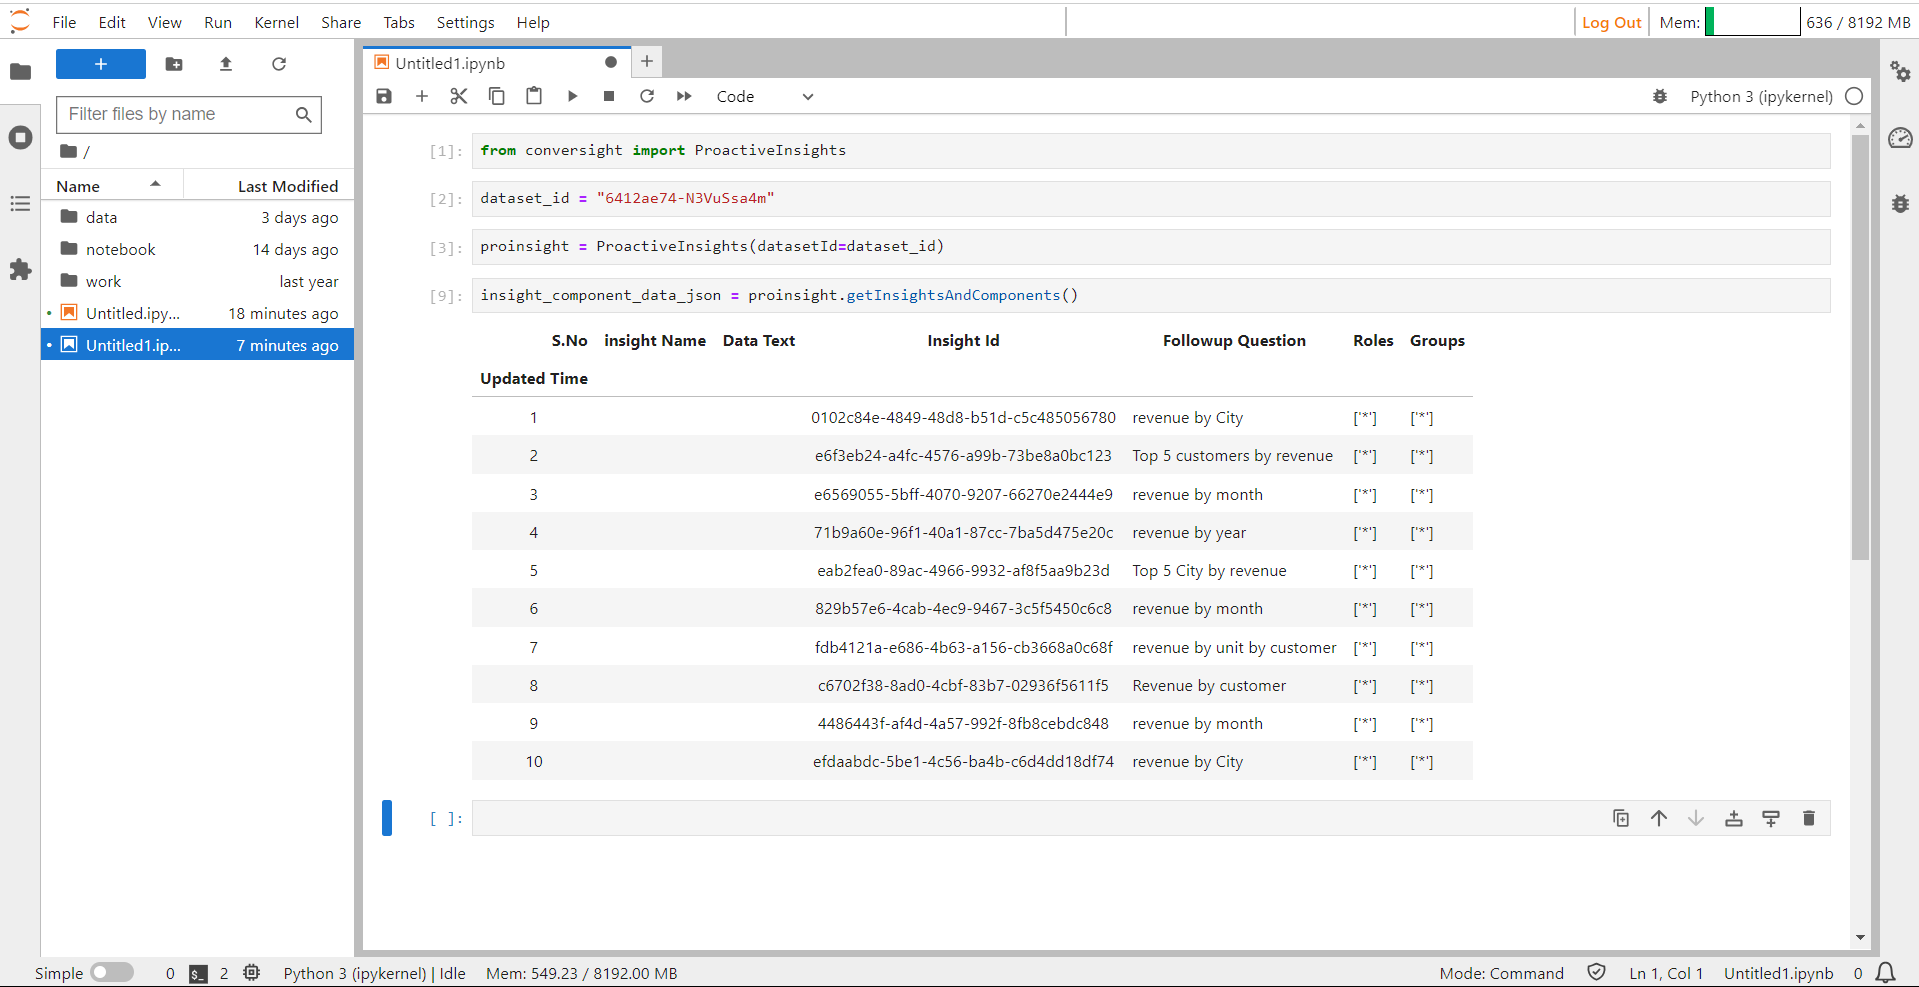Move the active cell down
The width and height of the screenshot is (1919, 987).
point(1696,818)
